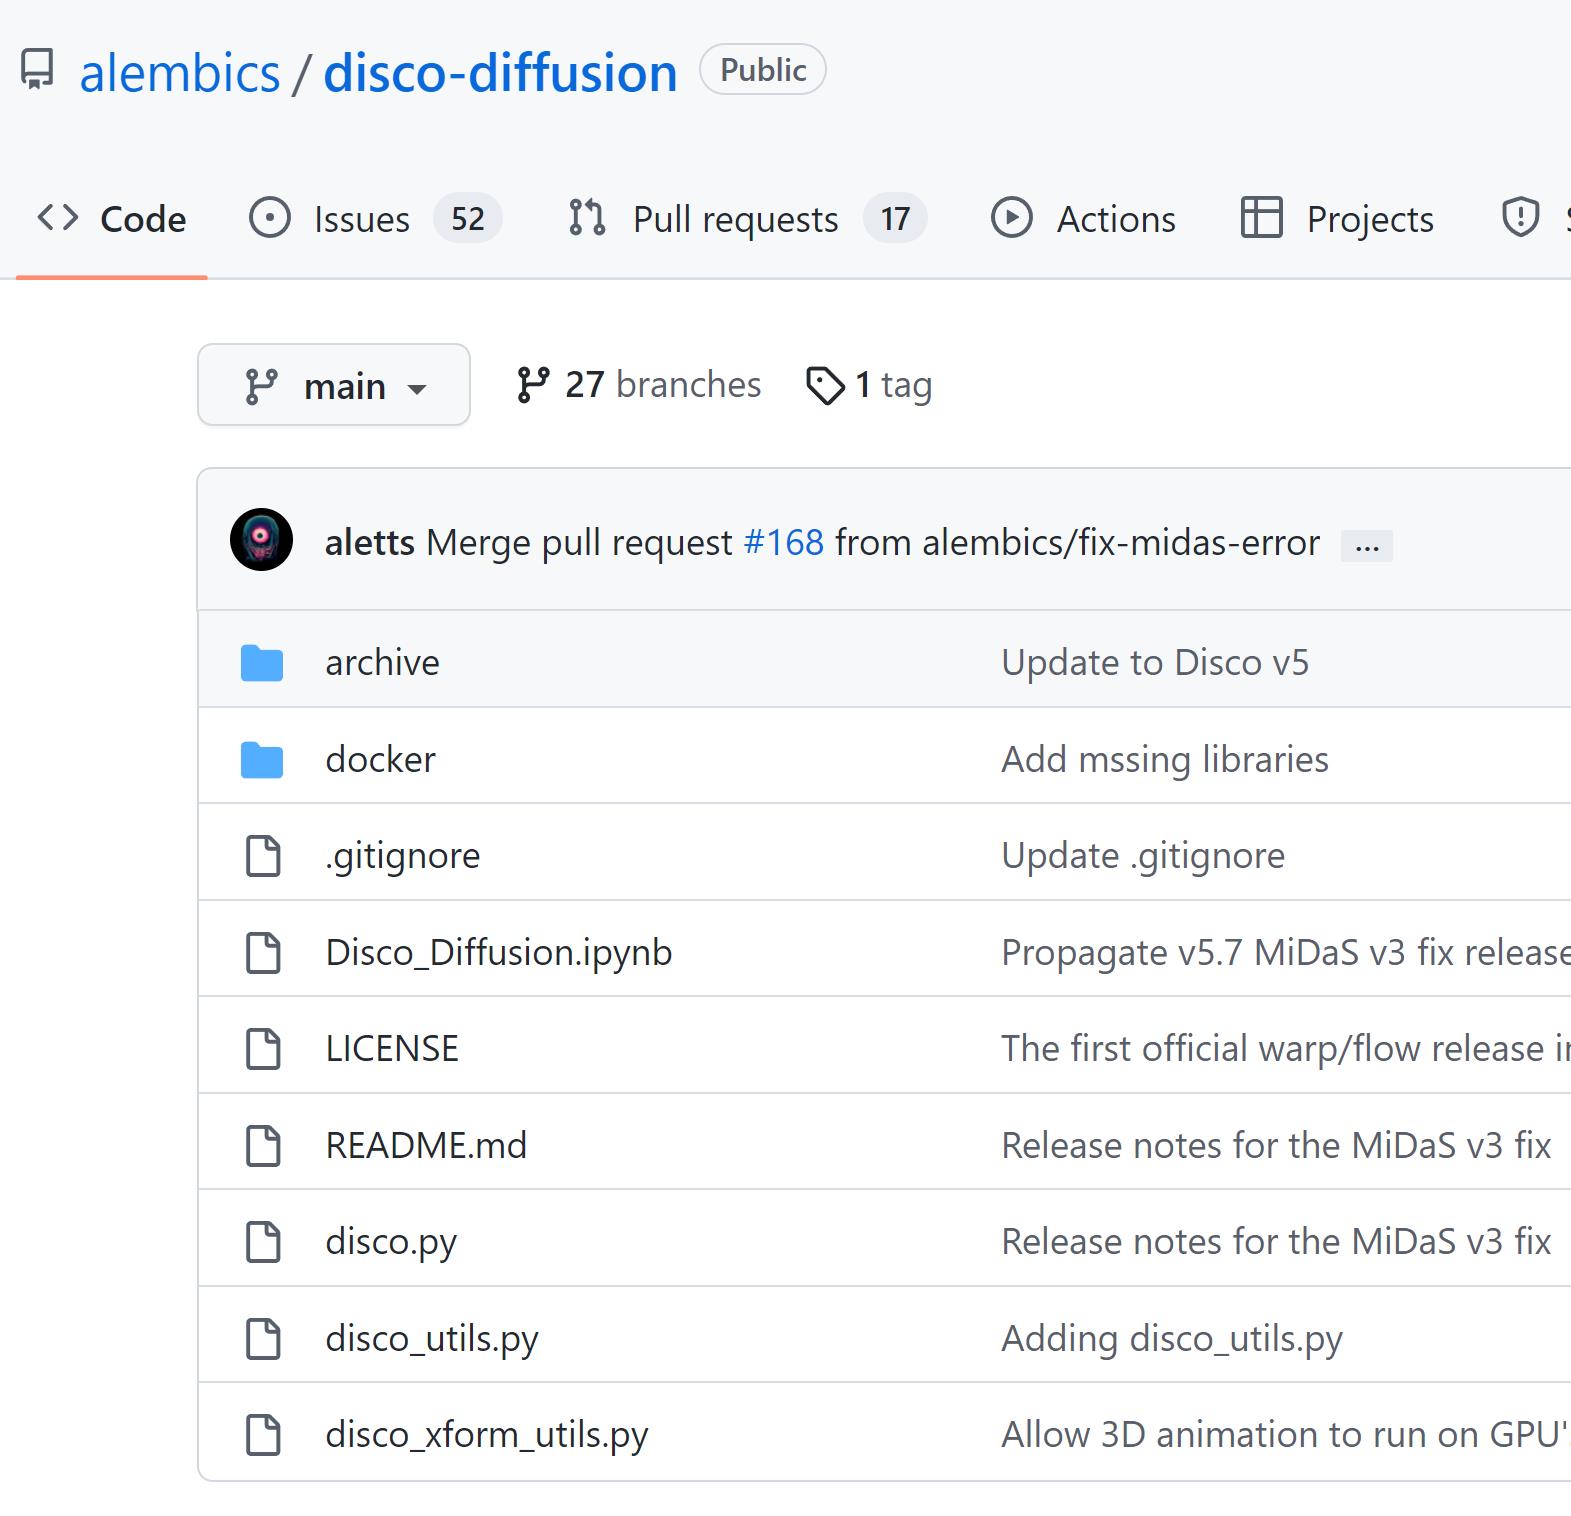Click the aletts user avatar
Image resolution: width=1571 pixels, height=1516 pixels.
point(261,540)
